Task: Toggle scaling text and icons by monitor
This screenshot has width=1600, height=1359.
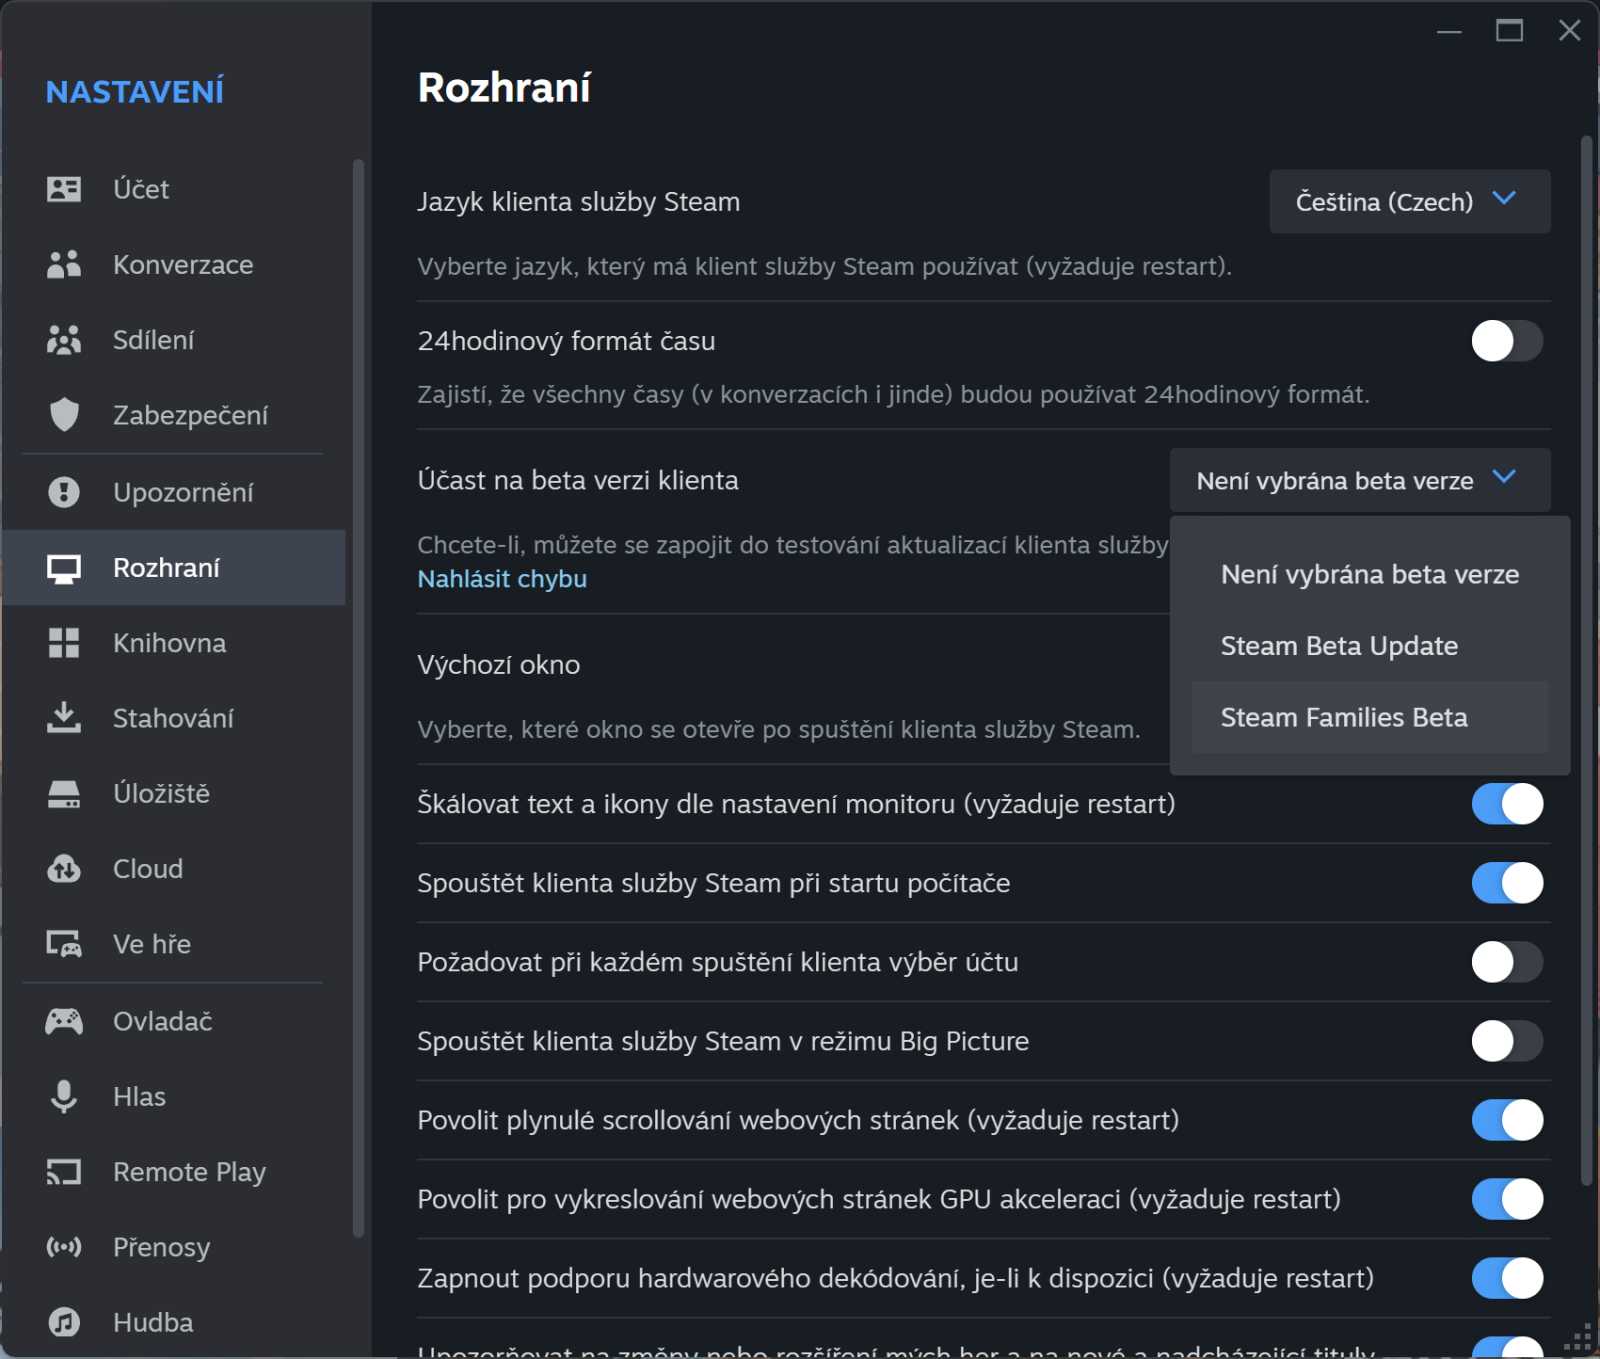Action: tap(1507, 804)
